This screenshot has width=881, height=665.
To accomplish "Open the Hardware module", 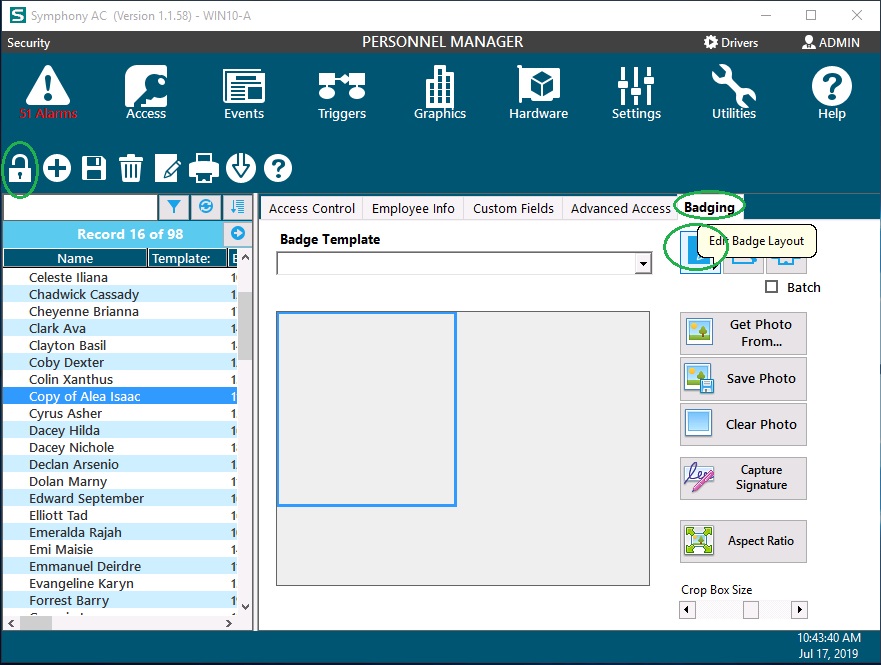I will tap(538, 92).
